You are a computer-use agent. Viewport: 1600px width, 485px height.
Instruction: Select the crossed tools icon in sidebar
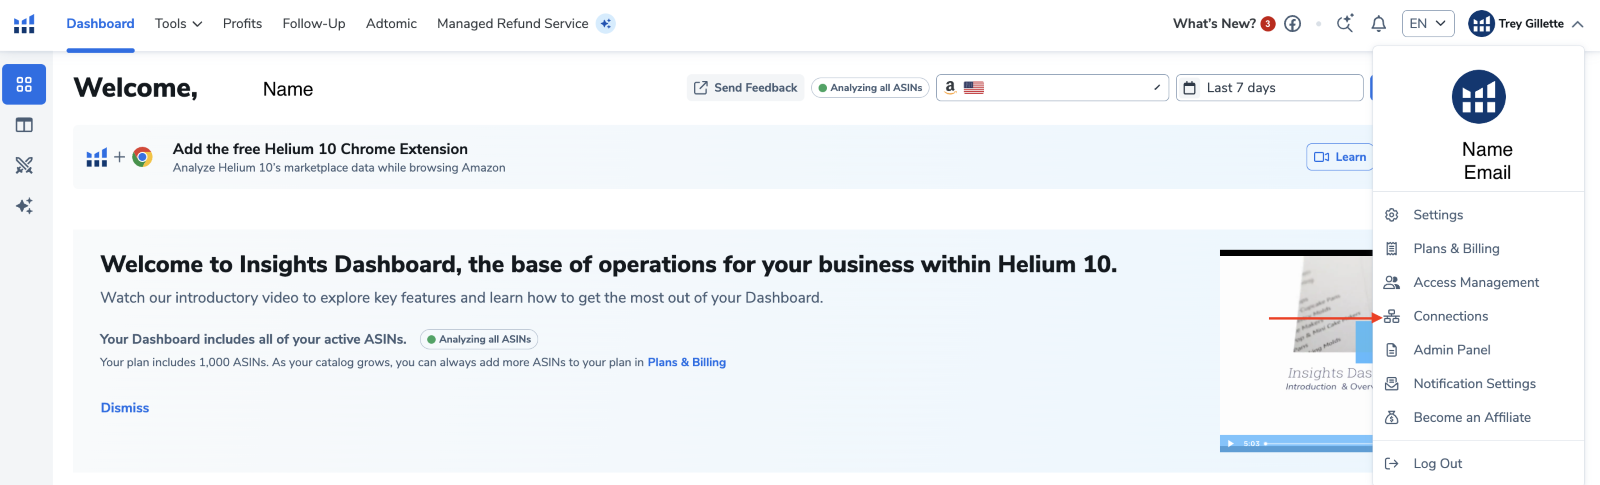pyautogui.click(x=24, y=165)
